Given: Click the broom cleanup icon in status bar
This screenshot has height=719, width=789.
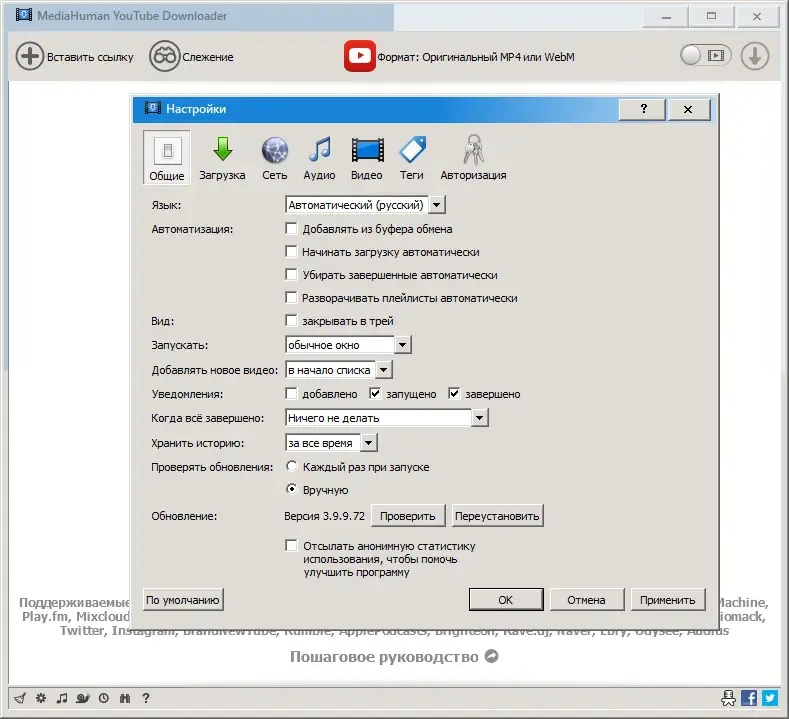Looking at the screenshot, I should point(20,698).
